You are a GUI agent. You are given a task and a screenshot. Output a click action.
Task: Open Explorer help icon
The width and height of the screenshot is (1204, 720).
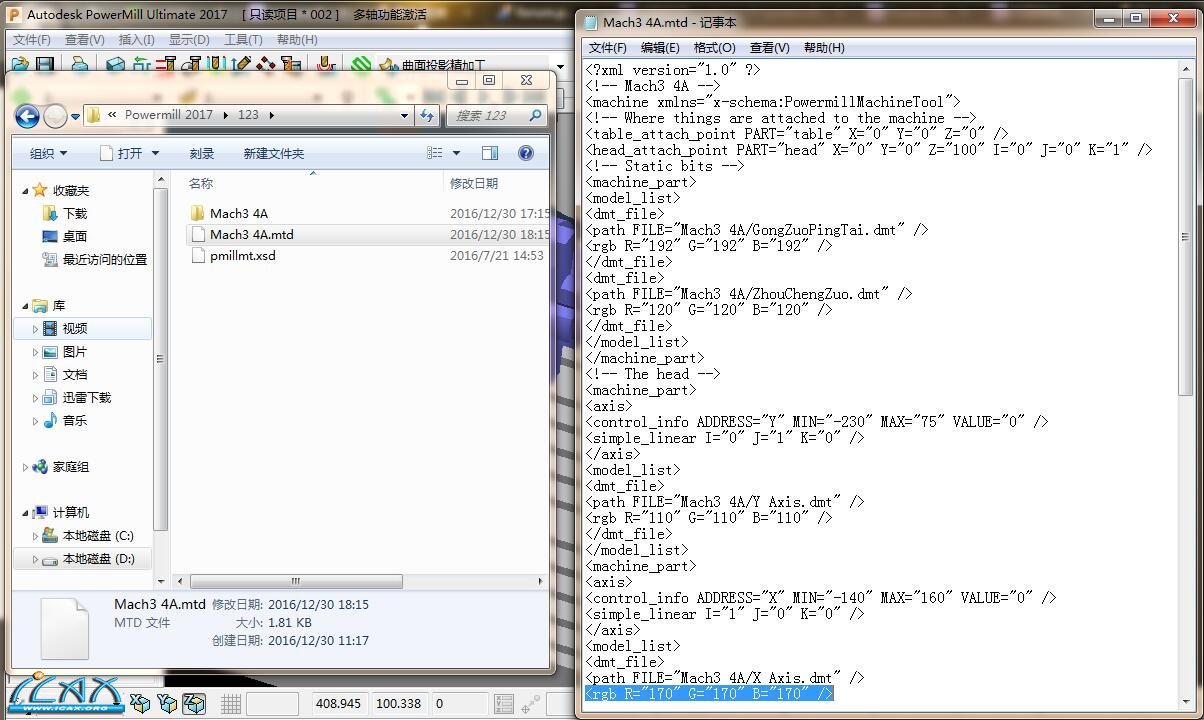click(x=526, y=153)
